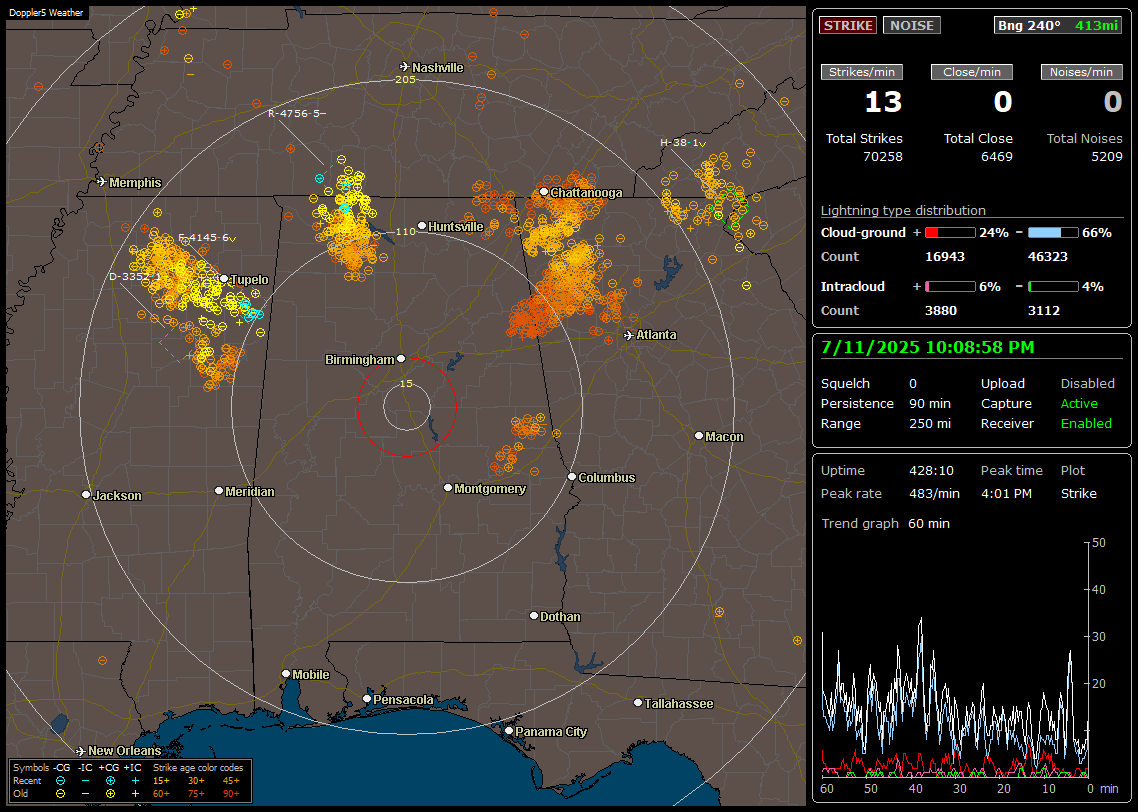
Task: Click the Total Close value 6469
Action: [x=996, y=156]
